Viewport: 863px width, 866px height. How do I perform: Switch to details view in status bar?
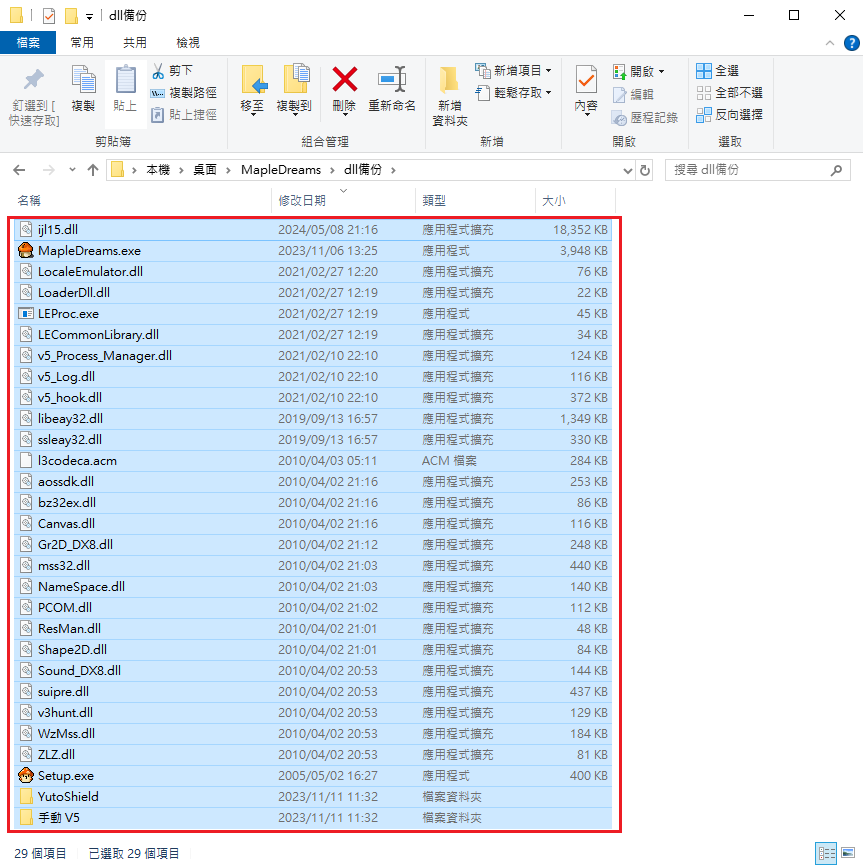[x=827, y=853]
